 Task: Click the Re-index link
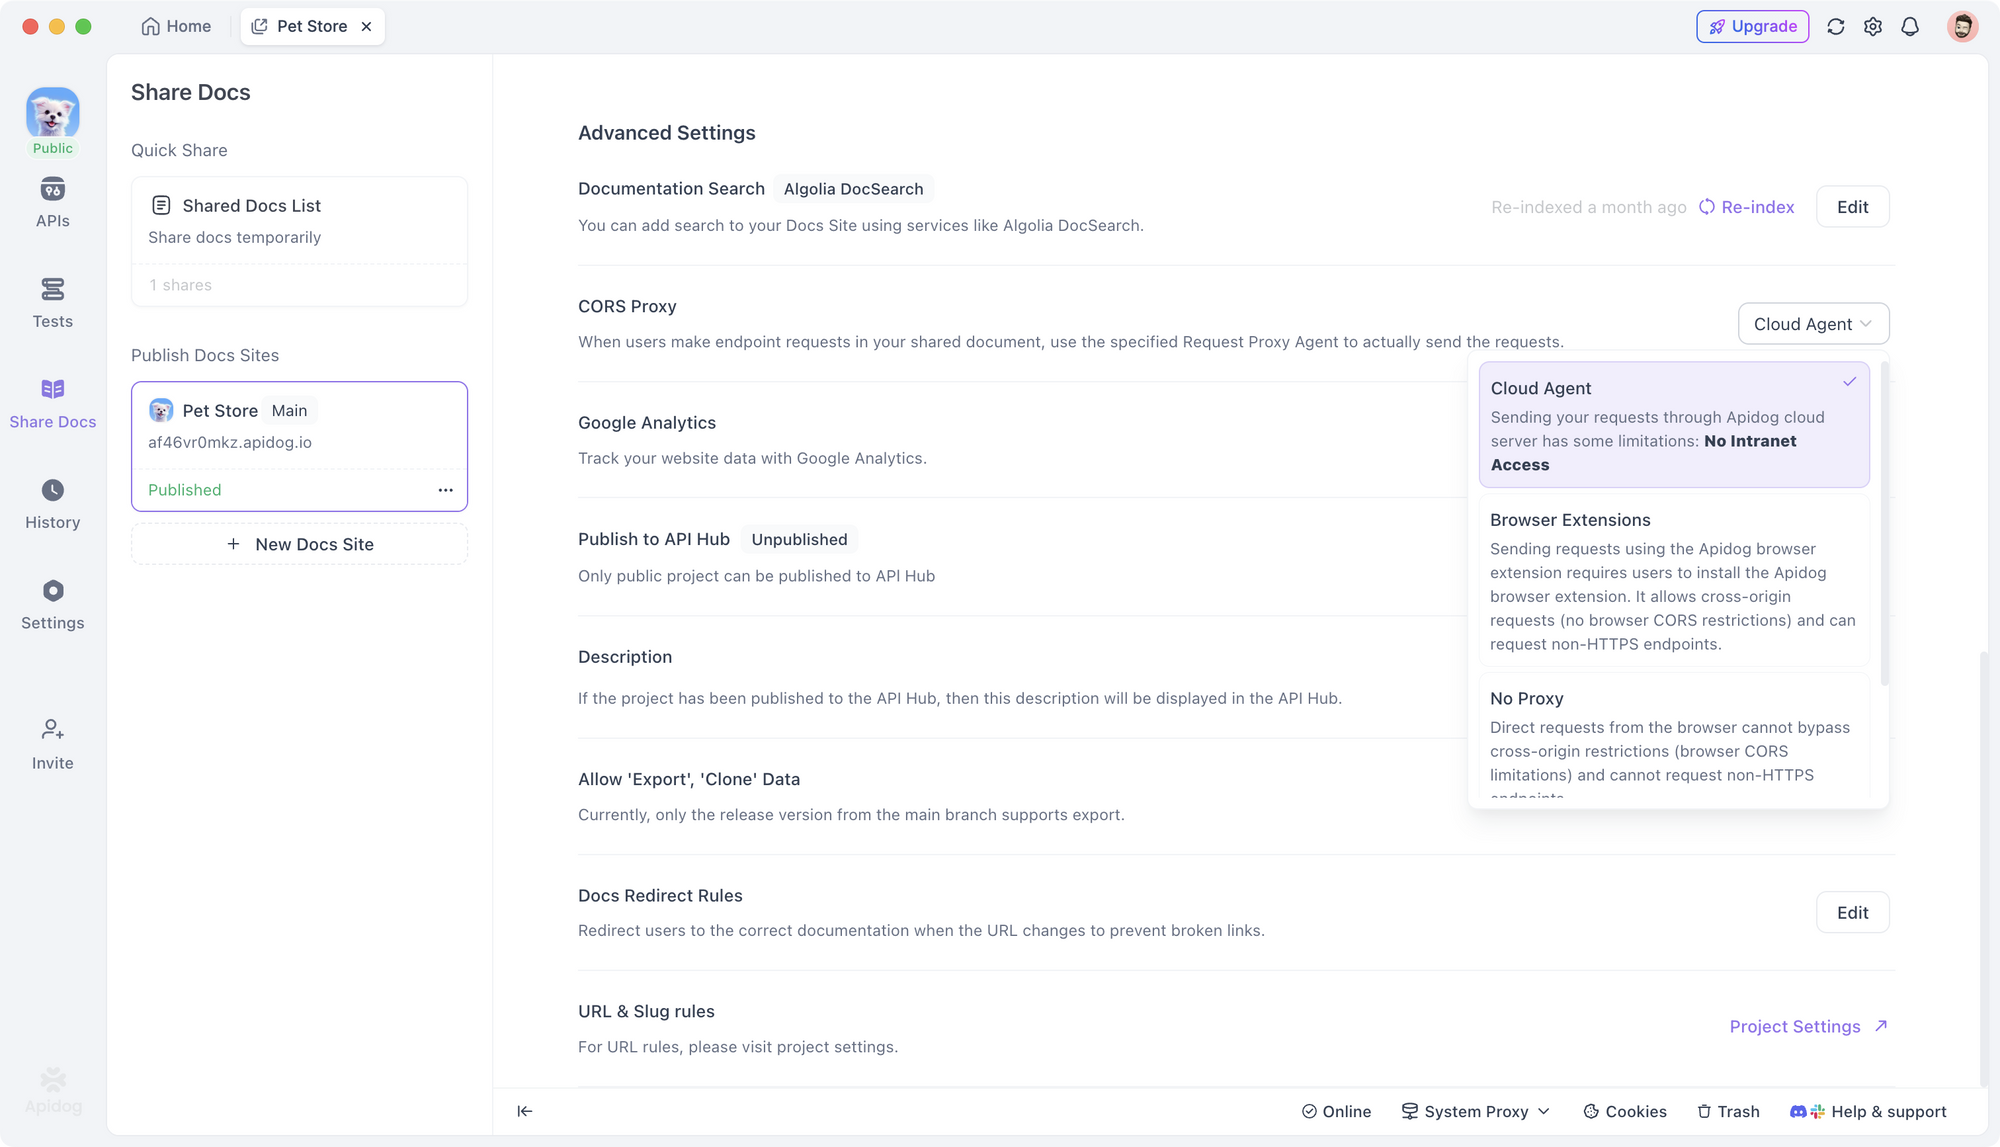pyautogui.click(x=1746, y=207)
